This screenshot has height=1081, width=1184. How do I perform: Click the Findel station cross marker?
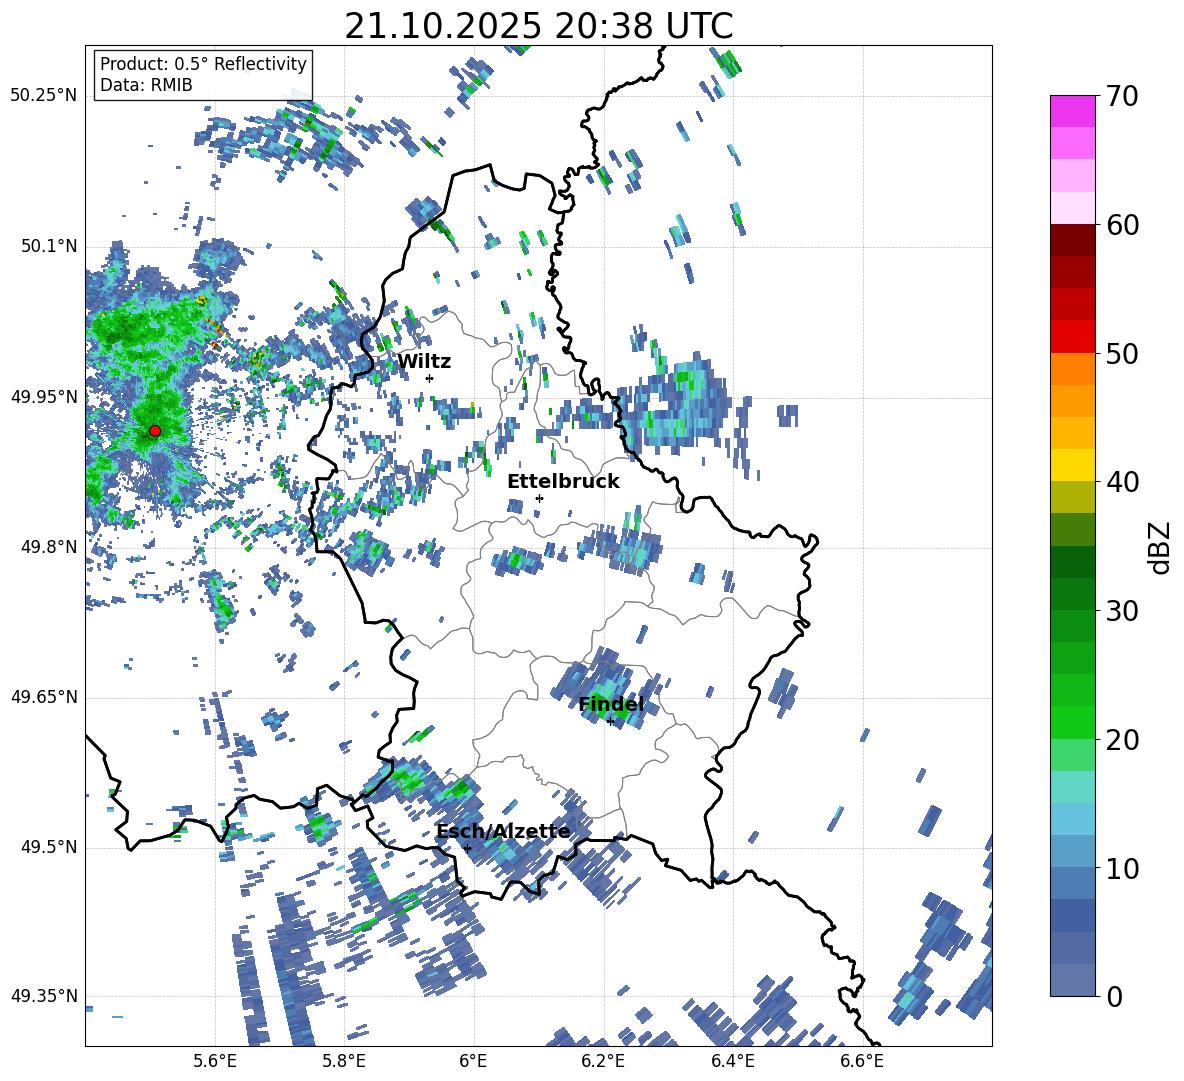610,722
